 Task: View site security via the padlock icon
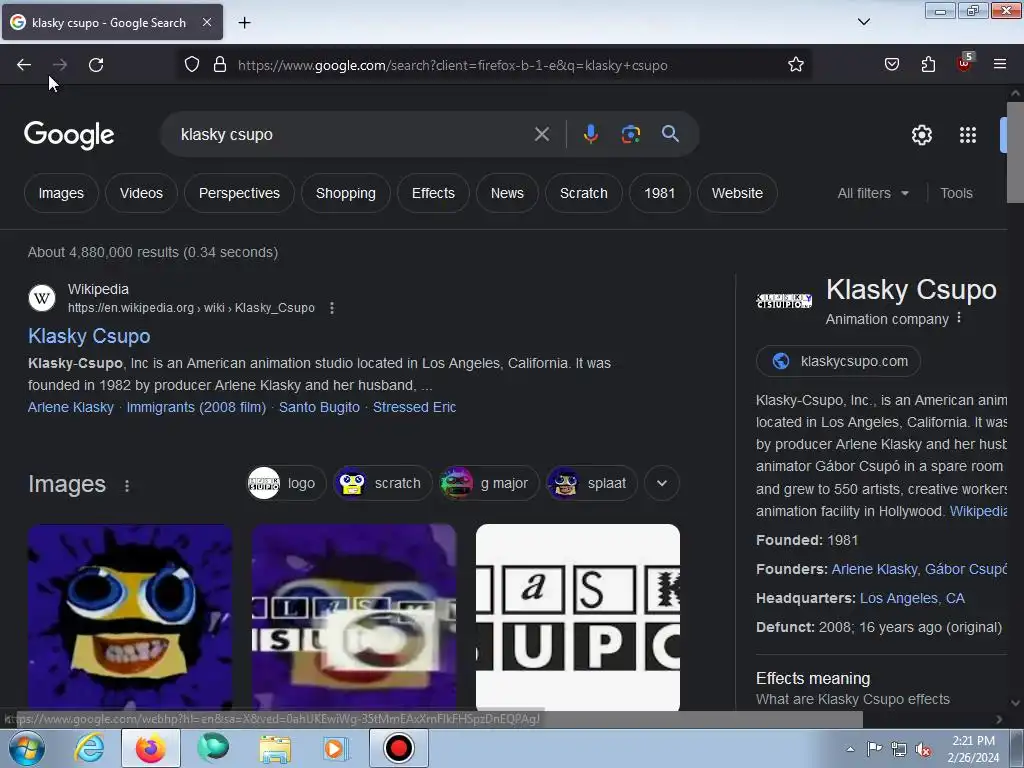tap(220, 65)
